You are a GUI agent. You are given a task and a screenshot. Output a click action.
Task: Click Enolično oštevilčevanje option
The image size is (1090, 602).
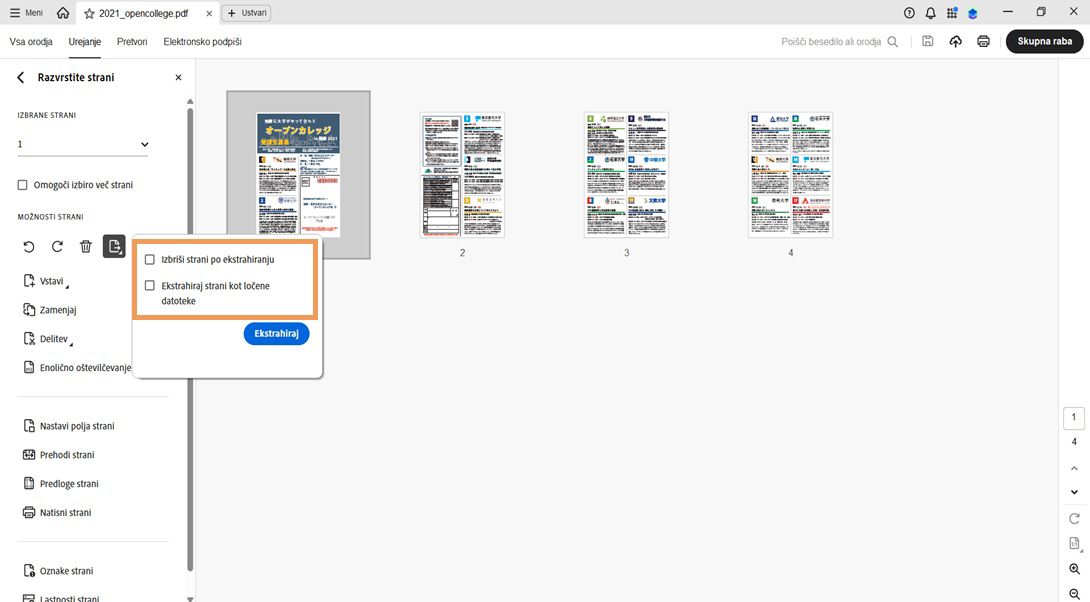[77, 368]
